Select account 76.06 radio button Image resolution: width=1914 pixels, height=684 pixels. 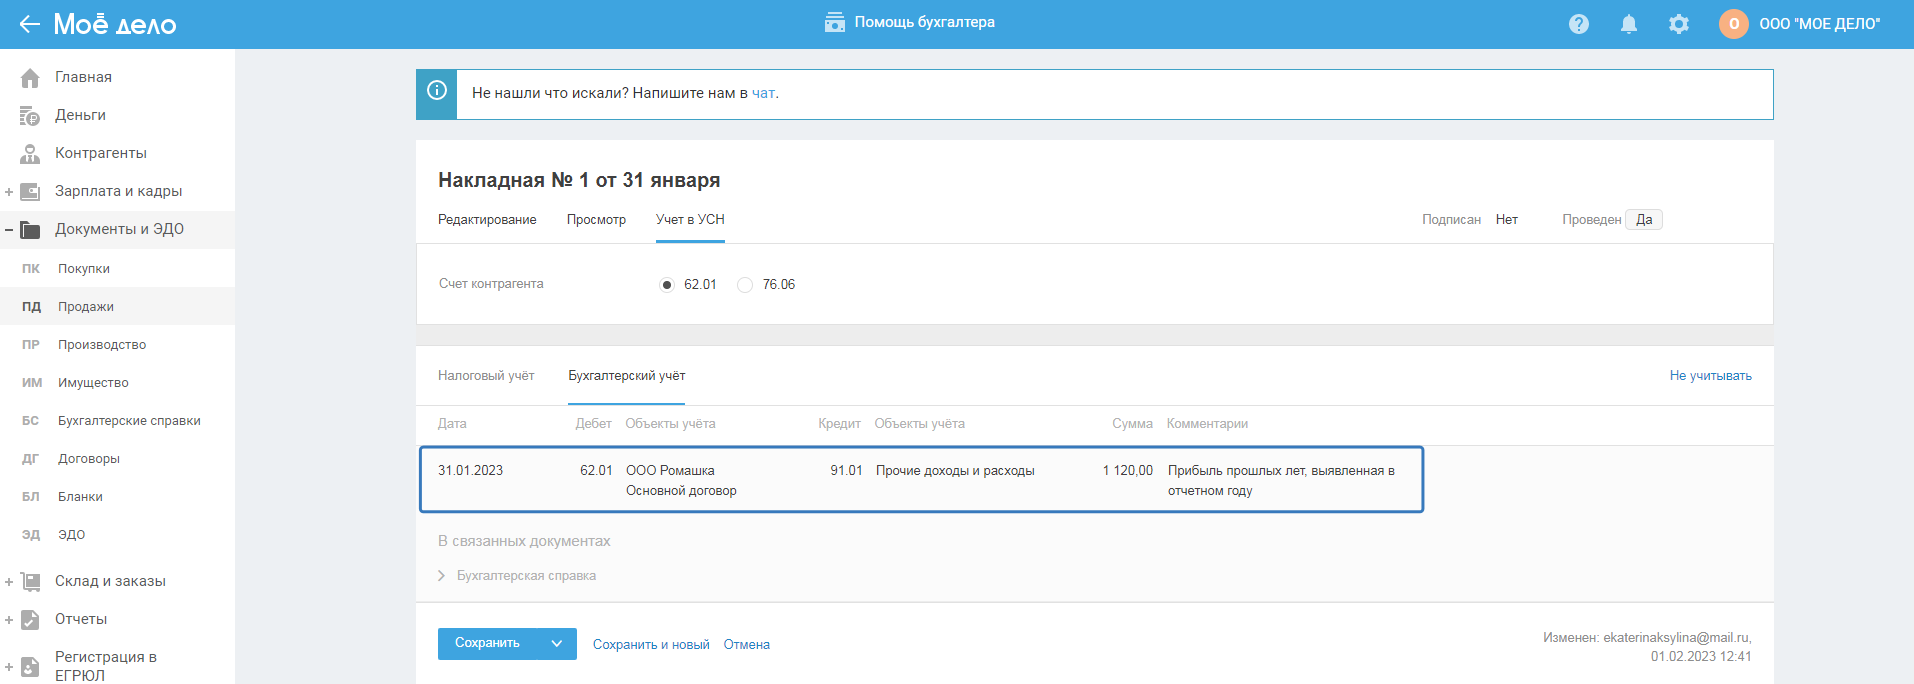click(745, 285)
